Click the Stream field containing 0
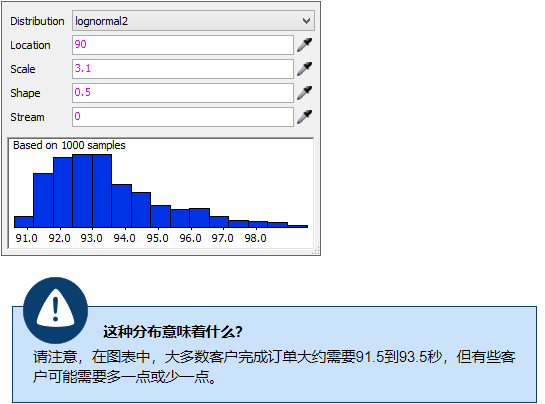The width and height of the screenshot is (545, 404). tap(183, 117)
